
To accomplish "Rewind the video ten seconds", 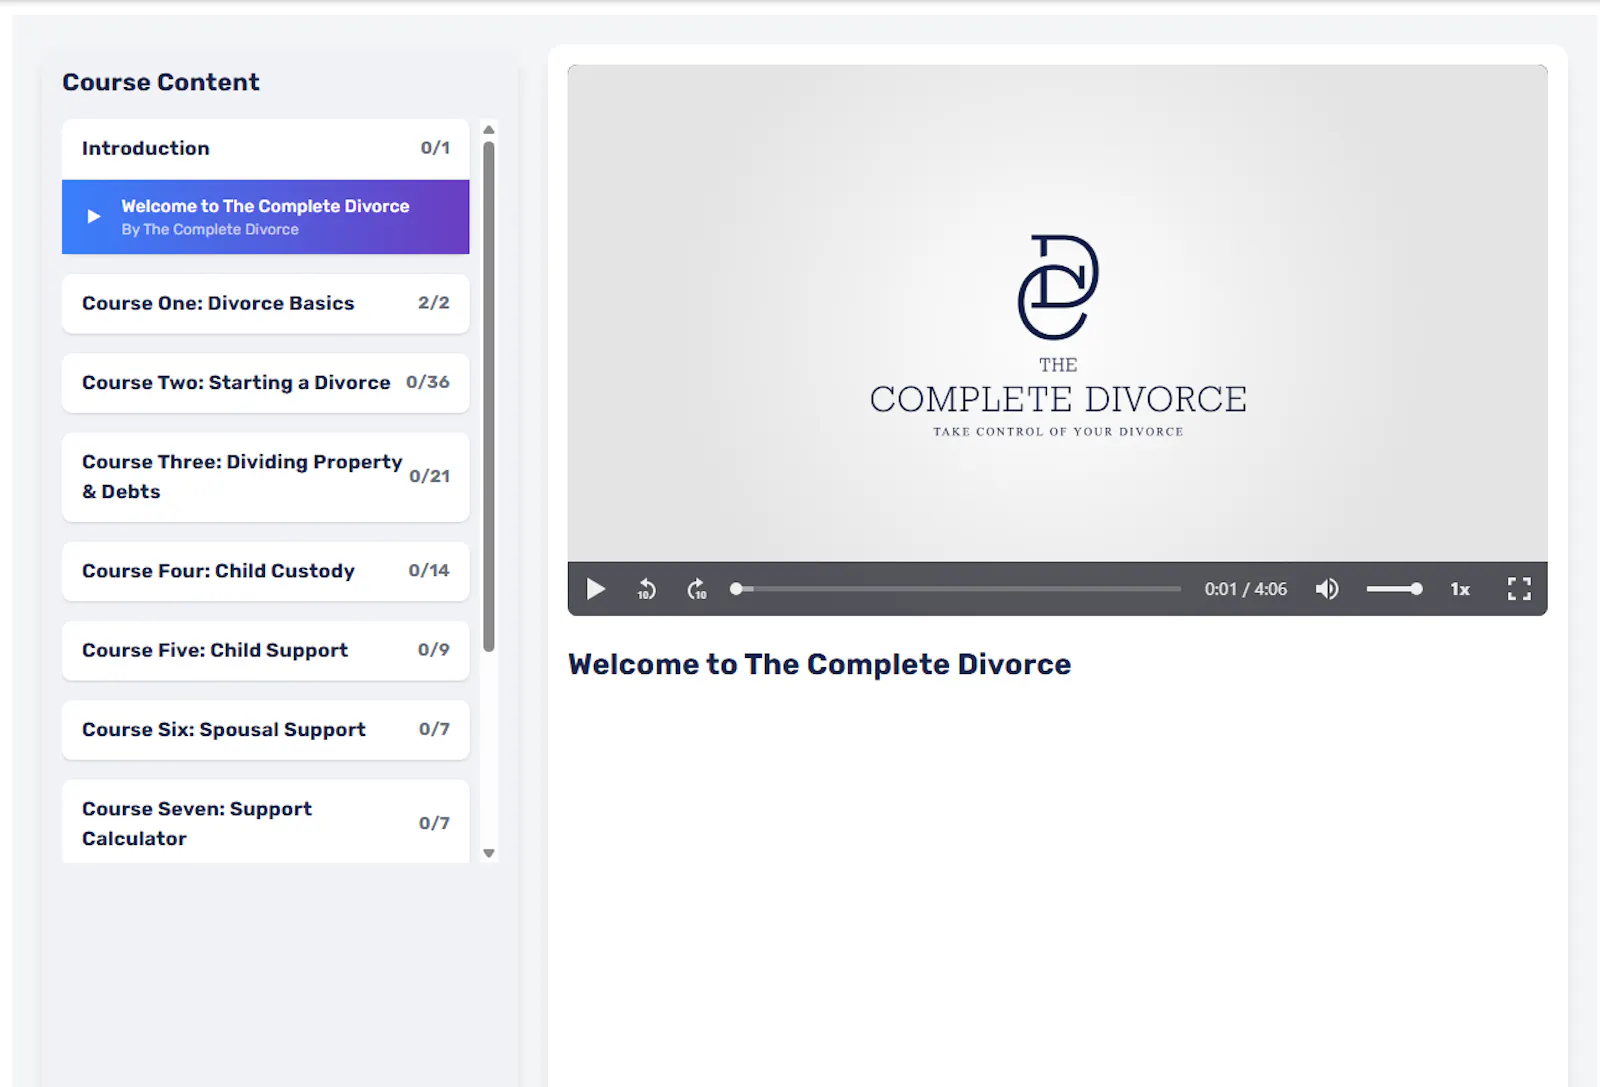I will coord(647,589).
